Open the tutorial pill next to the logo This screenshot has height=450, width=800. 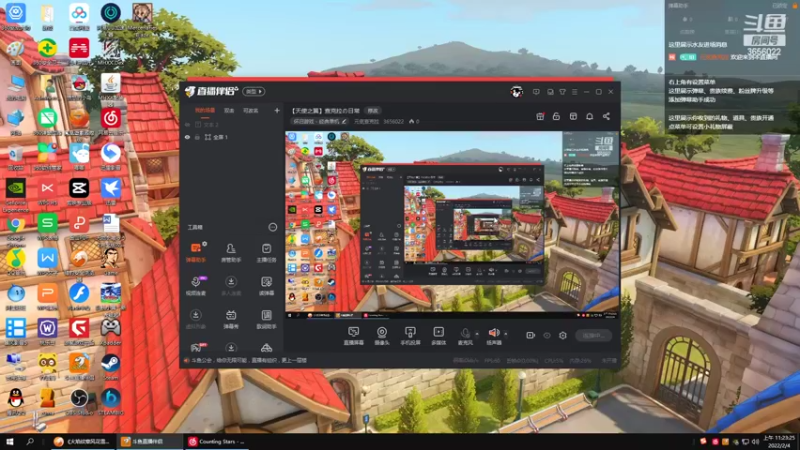coord(254,91)
